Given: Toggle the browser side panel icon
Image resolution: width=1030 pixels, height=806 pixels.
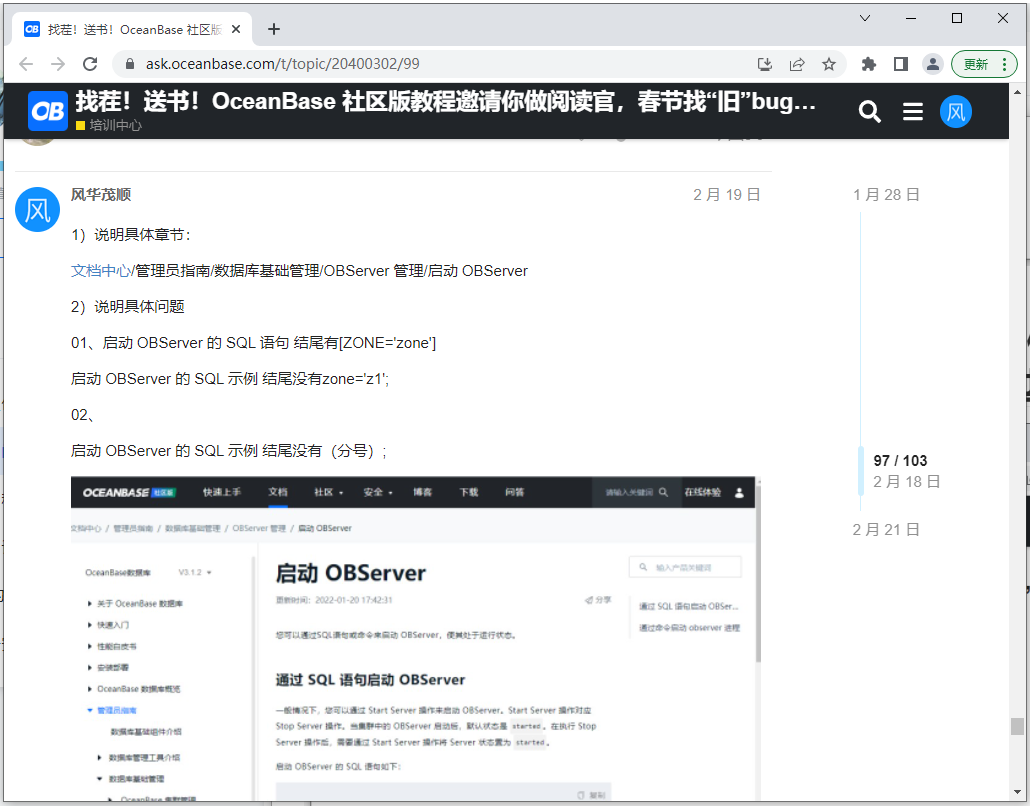Looking at the screenshot, I should click(901, 64).
